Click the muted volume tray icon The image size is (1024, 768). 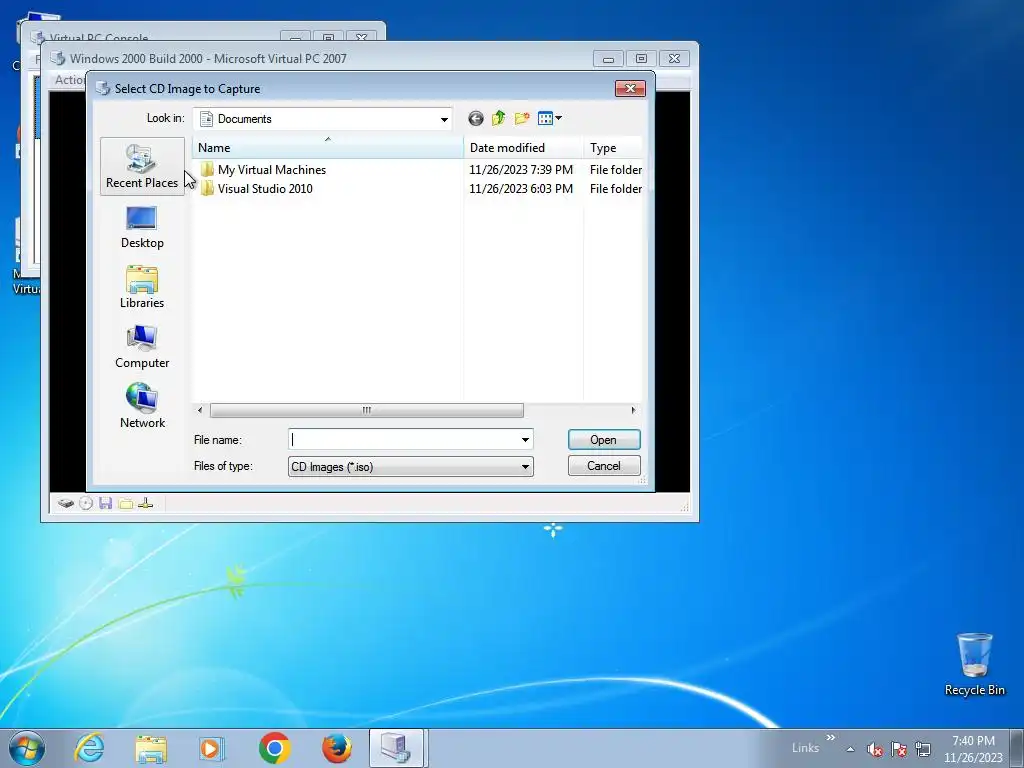pos(875,749)
